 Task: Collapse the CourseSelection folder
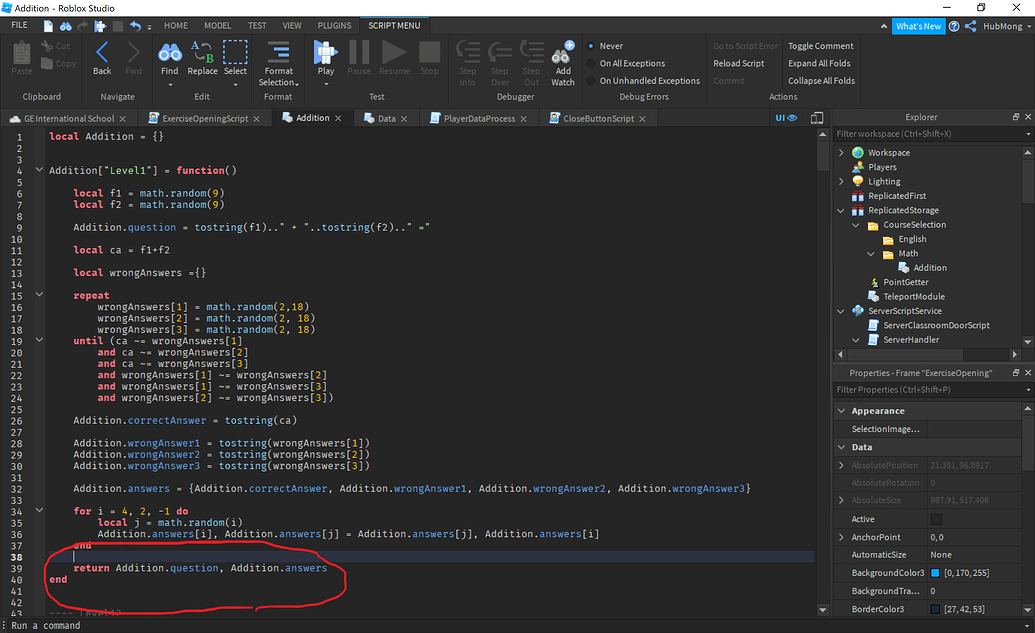point(856,225)
